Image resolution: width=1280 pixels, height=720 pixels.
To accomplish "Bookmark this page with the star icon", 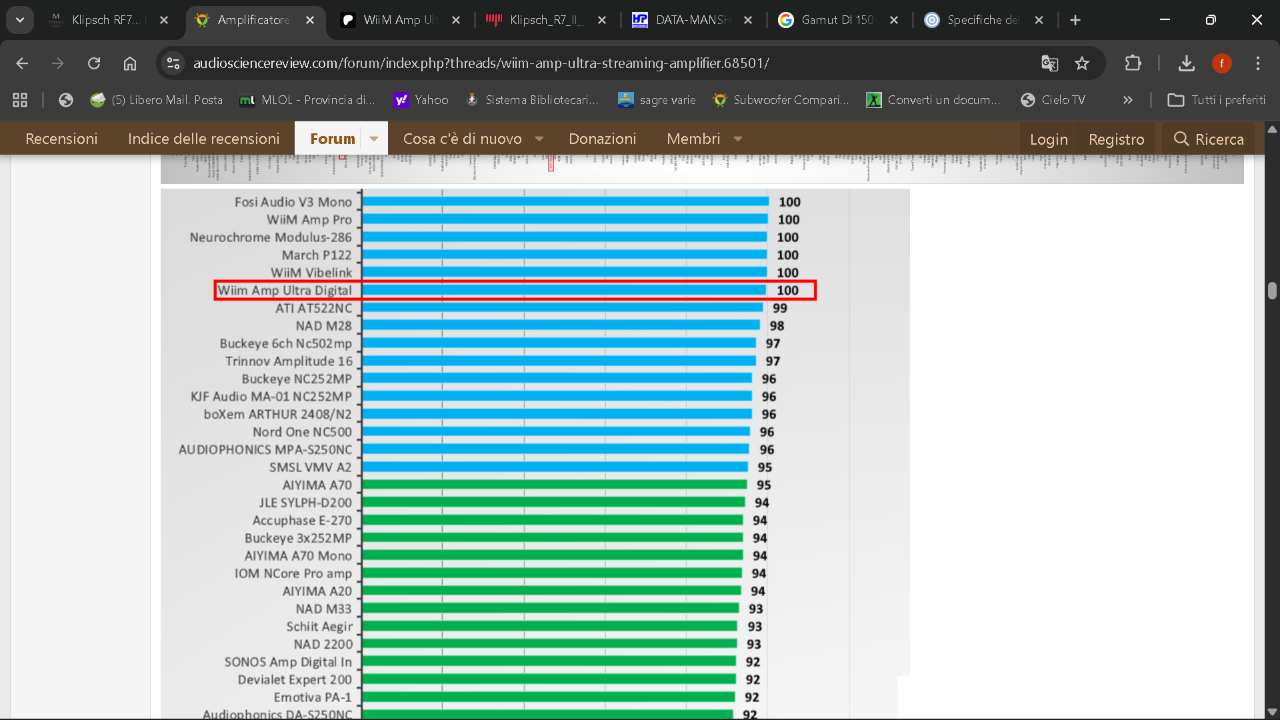I will tap(1082, 63).
